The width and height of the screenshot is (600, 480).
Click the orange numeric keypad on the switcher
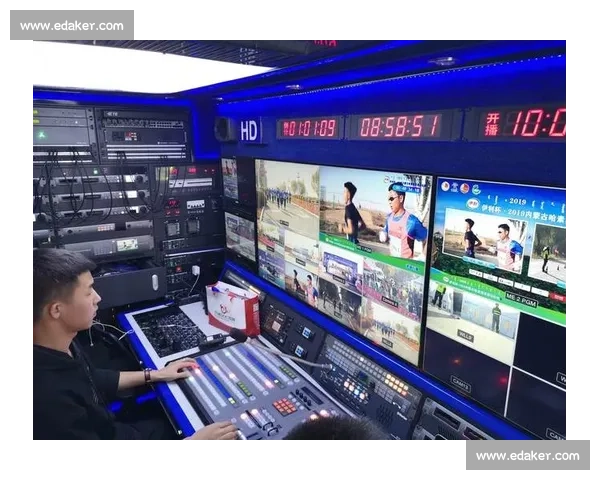tap(285, 406)
